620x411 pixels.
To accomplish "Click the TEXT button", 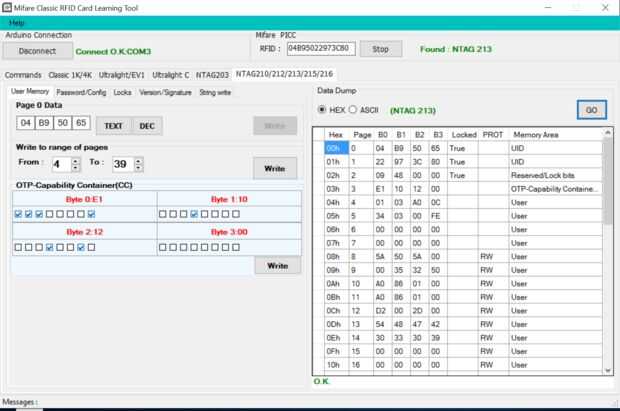I will 113,126.
